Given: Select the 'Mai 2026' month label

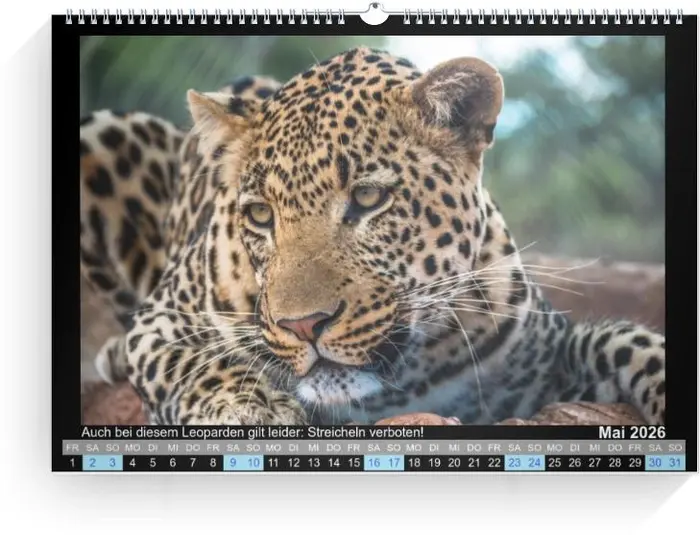Looking at the screenshot, I should click(631, 432).
